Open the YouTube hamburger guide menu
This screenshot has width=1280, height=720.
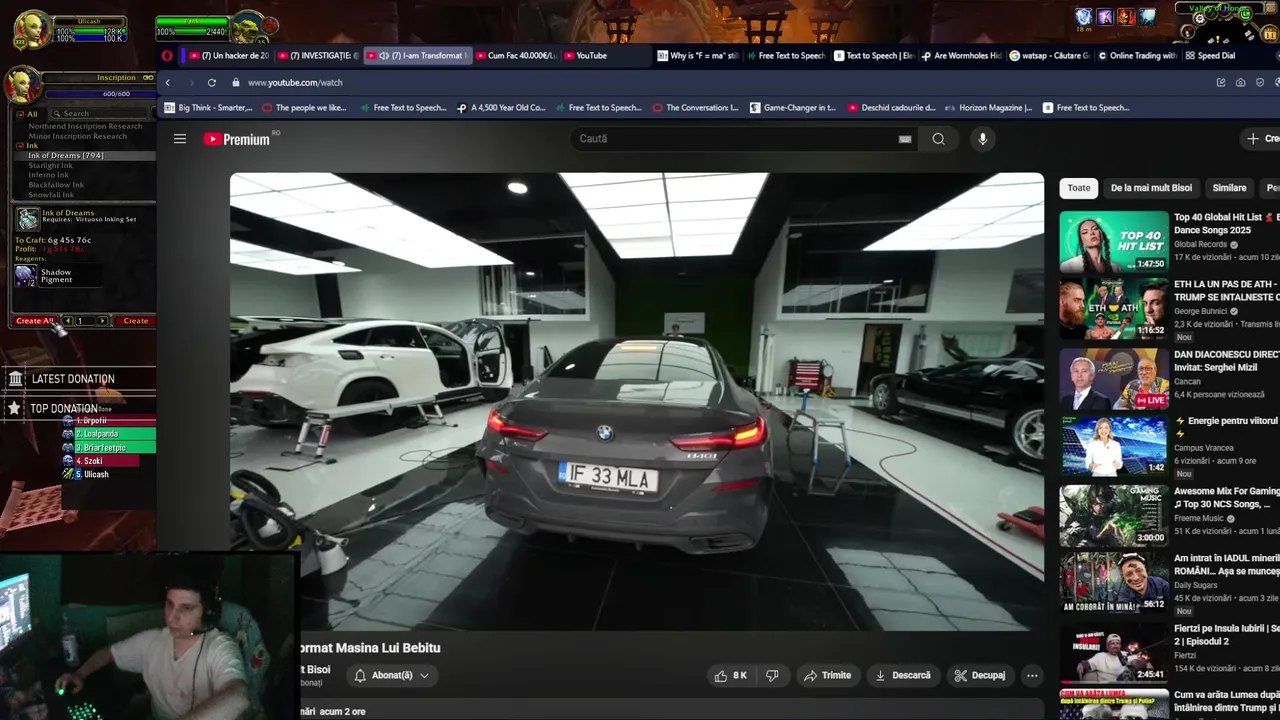[x=180, y=139]
